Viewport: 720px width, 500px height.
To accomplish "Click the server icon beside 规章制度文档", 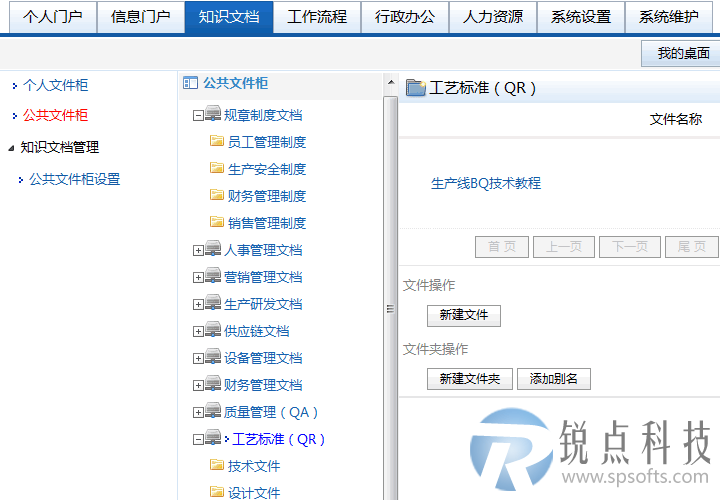I will (x=213, y=113).
